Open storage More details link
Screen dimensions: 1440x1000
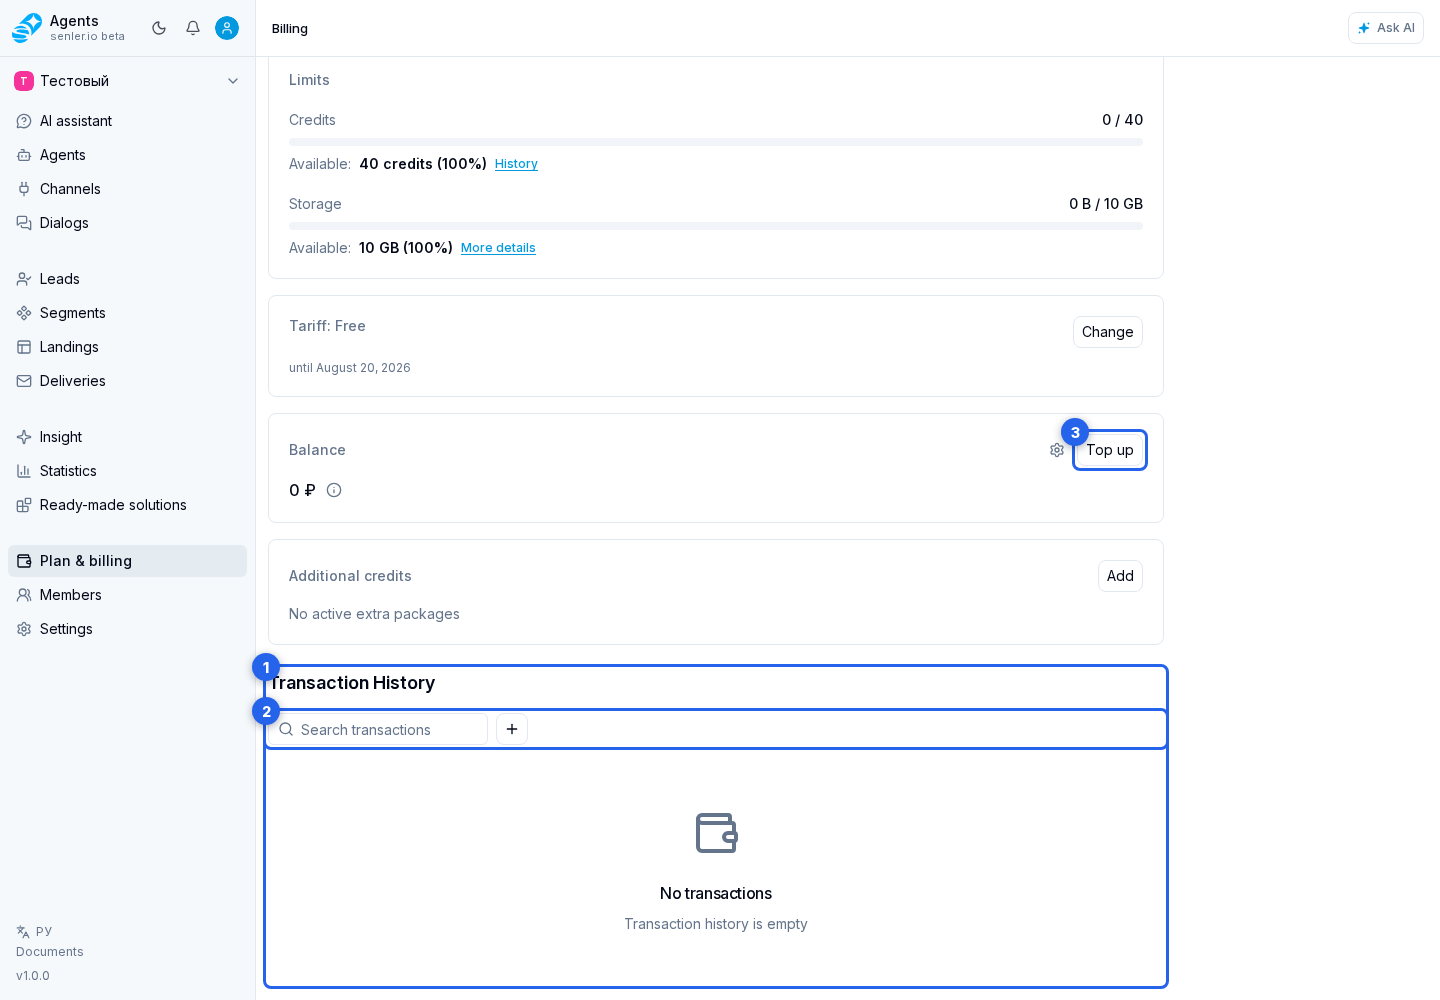point(498,248)
